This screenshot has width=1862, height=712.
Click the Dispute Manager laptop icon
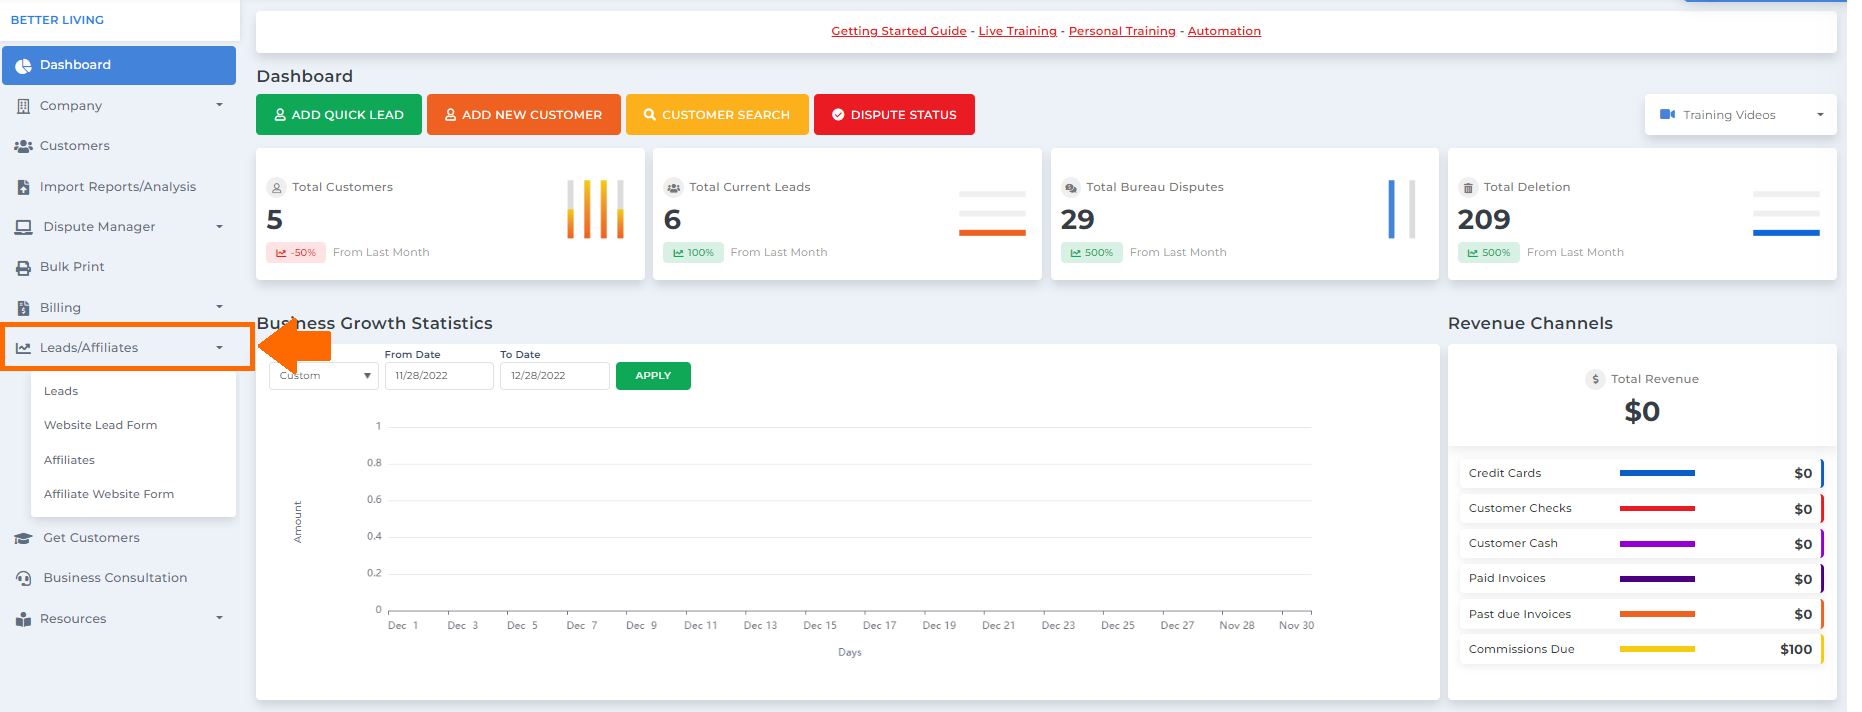click(23, 227)
